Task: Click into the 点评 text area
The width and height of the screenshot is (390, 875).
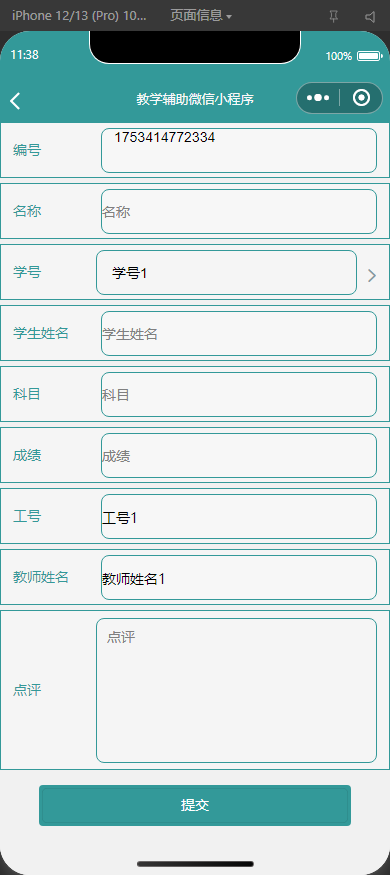Action: (x=237, y=690)
